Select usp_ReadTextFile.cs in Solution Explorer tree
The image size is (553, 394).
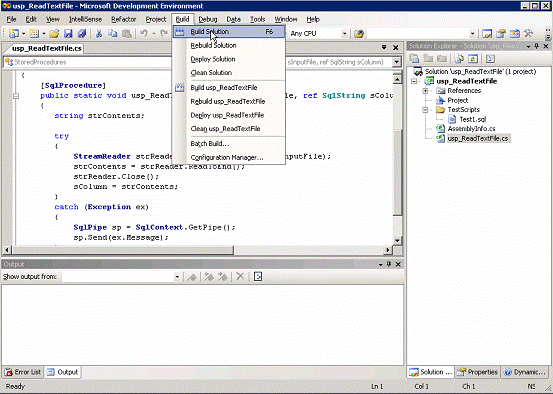tap(478, 138)
